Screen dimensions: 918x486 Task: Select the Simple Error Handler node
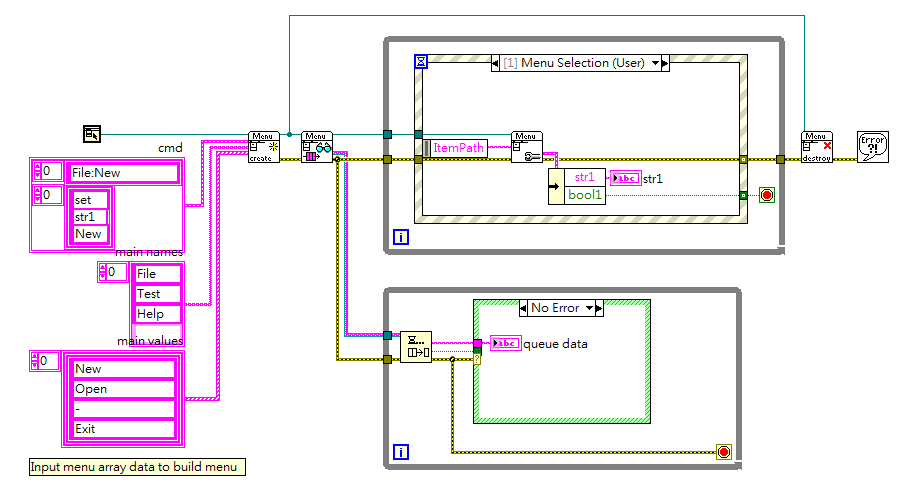coord(872,146)
